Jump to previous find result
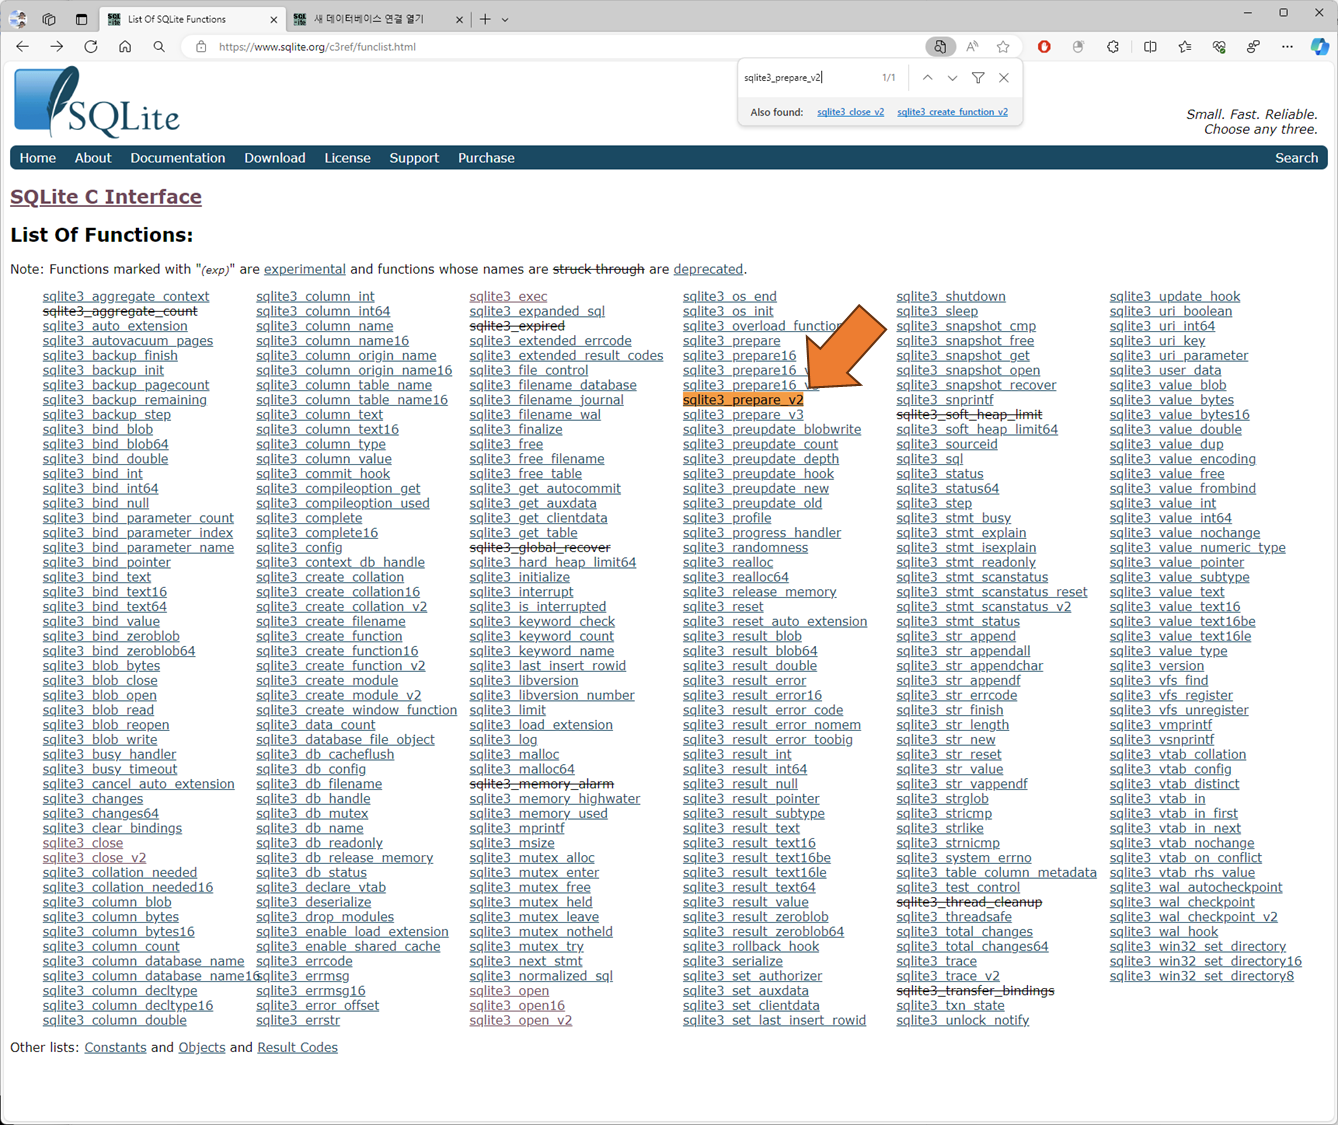The height and width of the screenshot is (1125, 1338). tap(927, 78)
